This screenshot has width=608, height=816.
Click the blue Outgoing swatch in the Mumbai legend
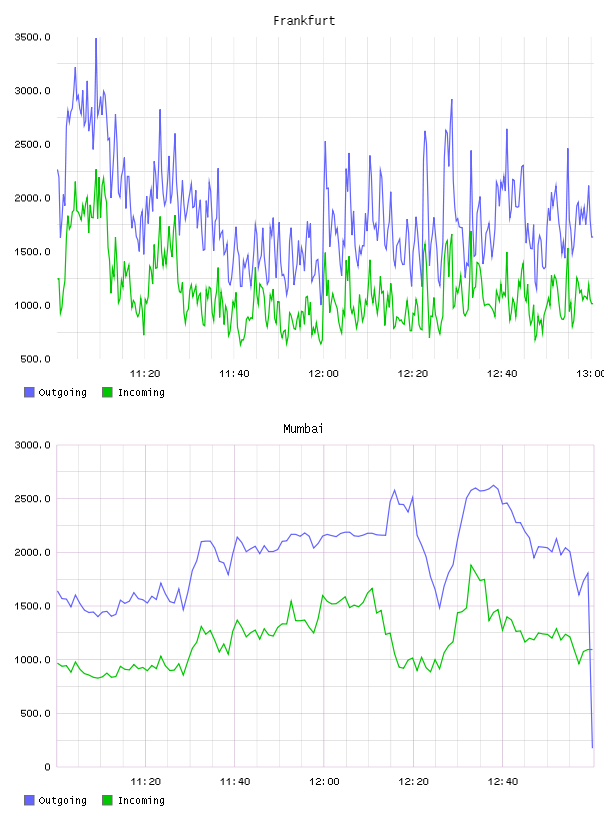click(29, 800)
